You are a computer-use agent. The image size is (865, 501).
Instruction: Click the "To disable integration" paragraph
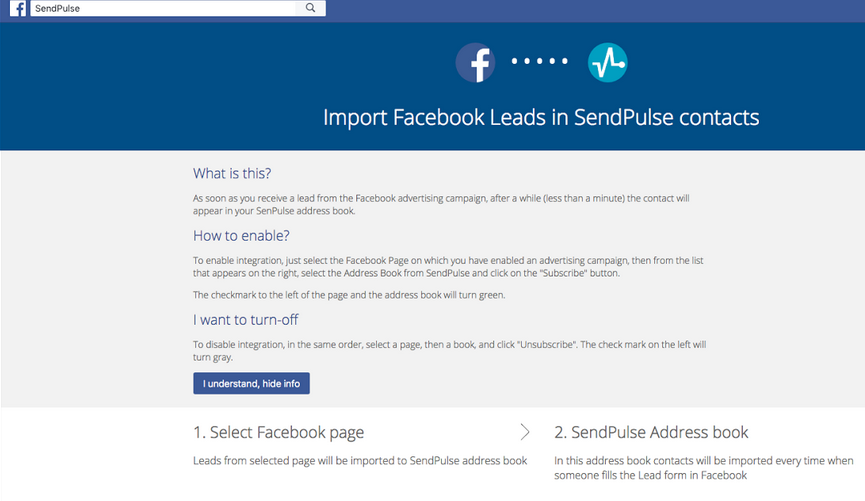pos(450,350)
